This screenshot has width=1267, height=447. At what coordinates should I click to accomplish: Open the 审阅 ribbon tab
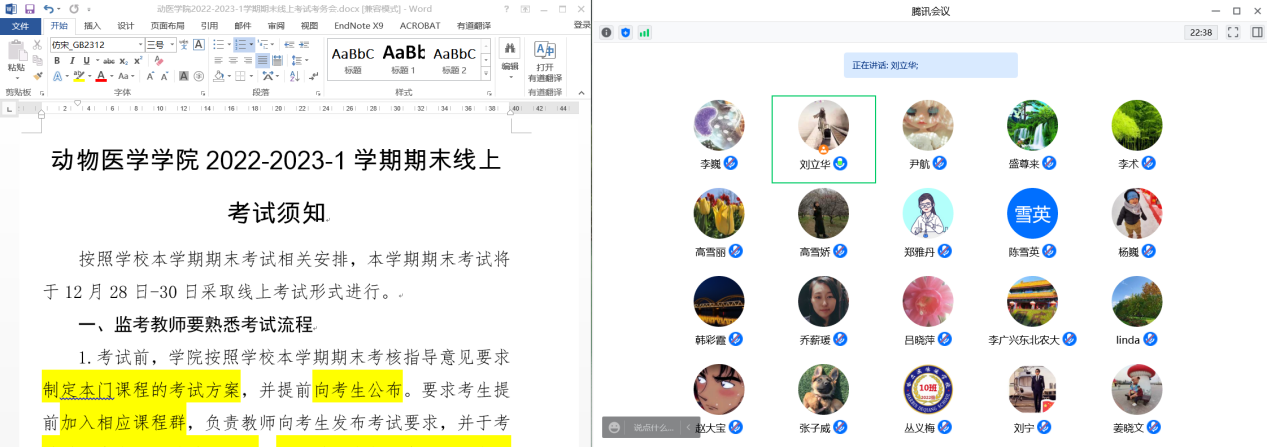click(276, 26)
